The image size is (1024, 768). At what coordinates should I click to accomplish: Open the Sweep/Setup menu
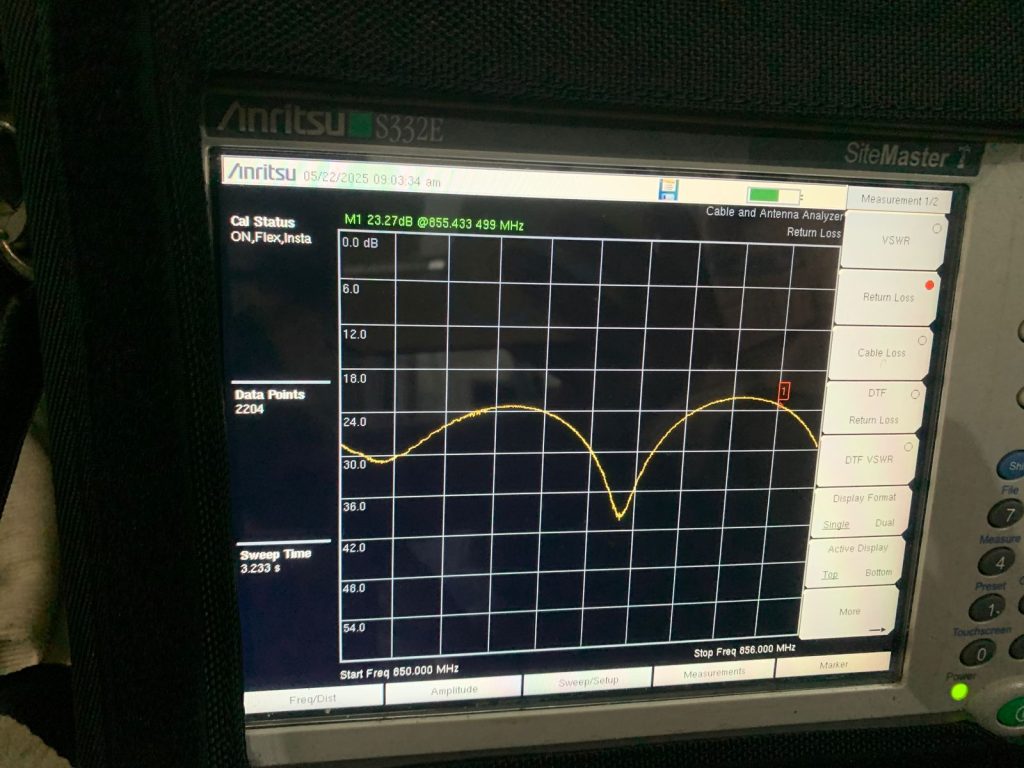(587, 681)
